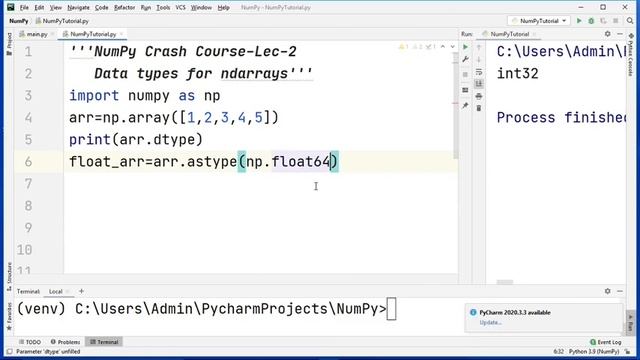The height and width of the screenshot is (360, 640).
Task: Run NumPyTutorial with the green play button in the top toolbar
Action: tap(579, 21)
